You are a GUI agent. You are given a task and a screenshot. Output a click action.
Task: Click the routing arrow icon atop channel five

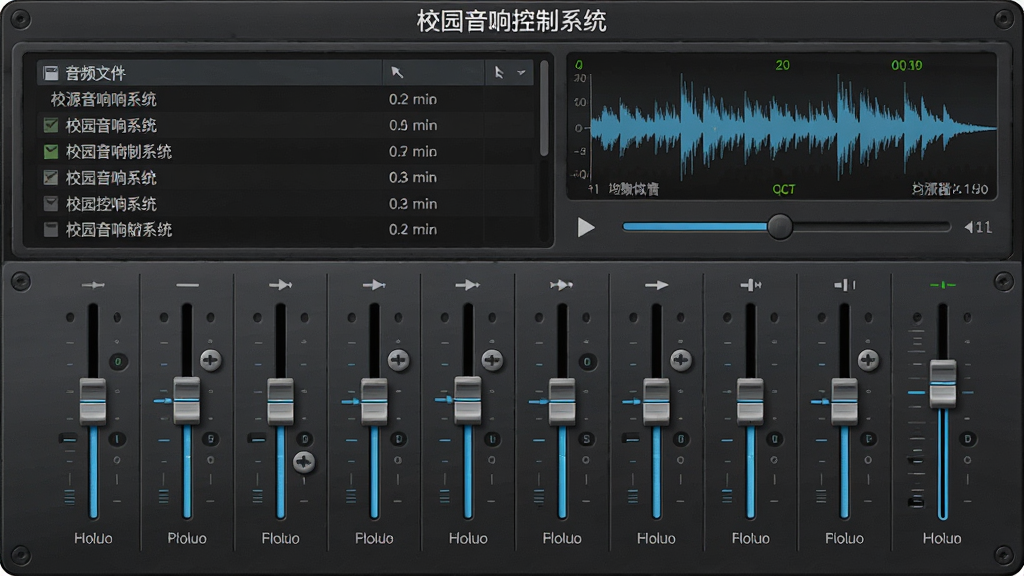pos(468,285)
